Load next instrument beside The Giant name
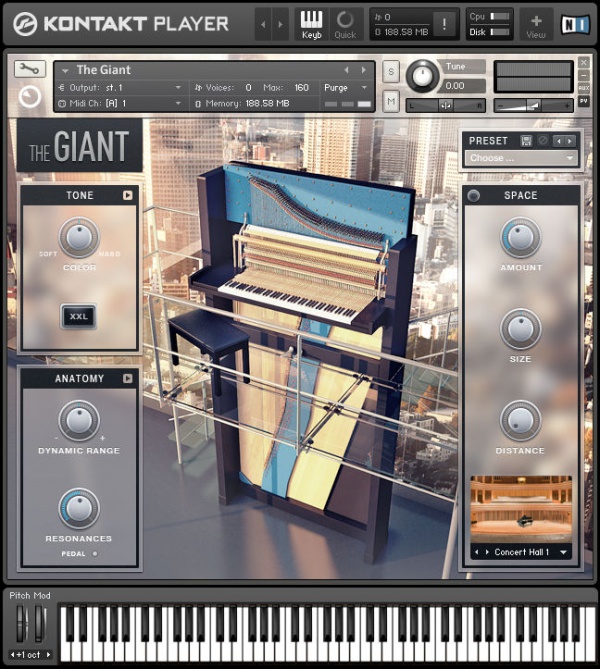Screen dimensions: 600x669 click(x=364, y=70)
